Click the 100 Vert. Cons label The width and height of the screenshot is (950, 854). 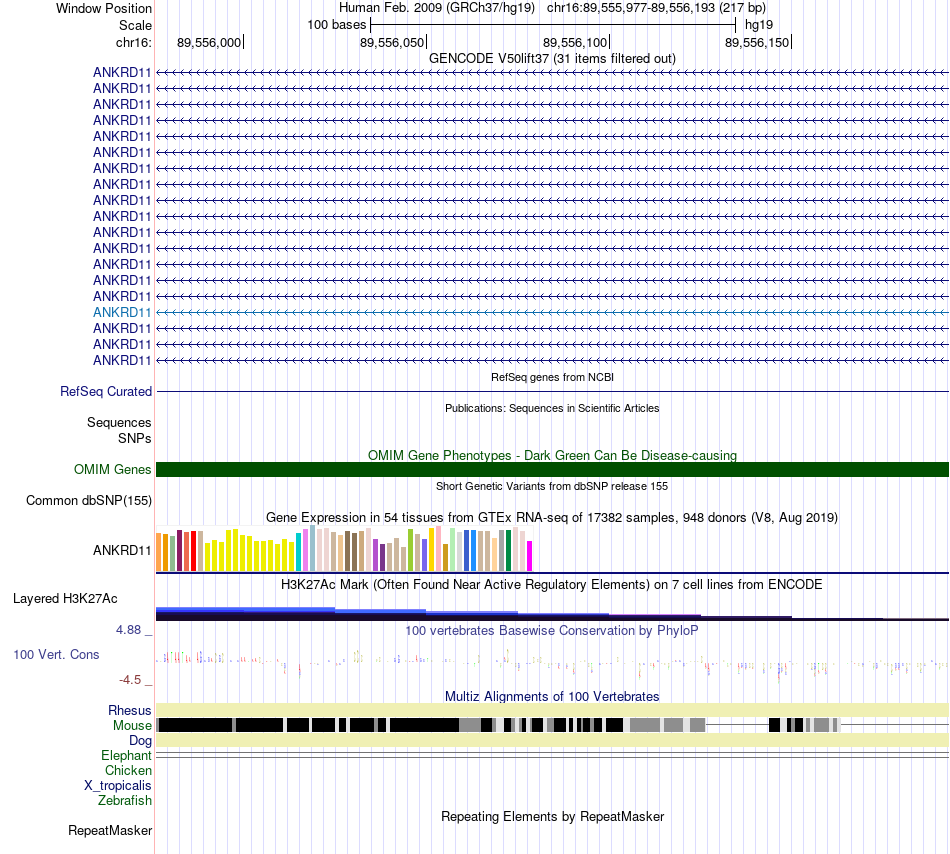[x=56, y=654]
